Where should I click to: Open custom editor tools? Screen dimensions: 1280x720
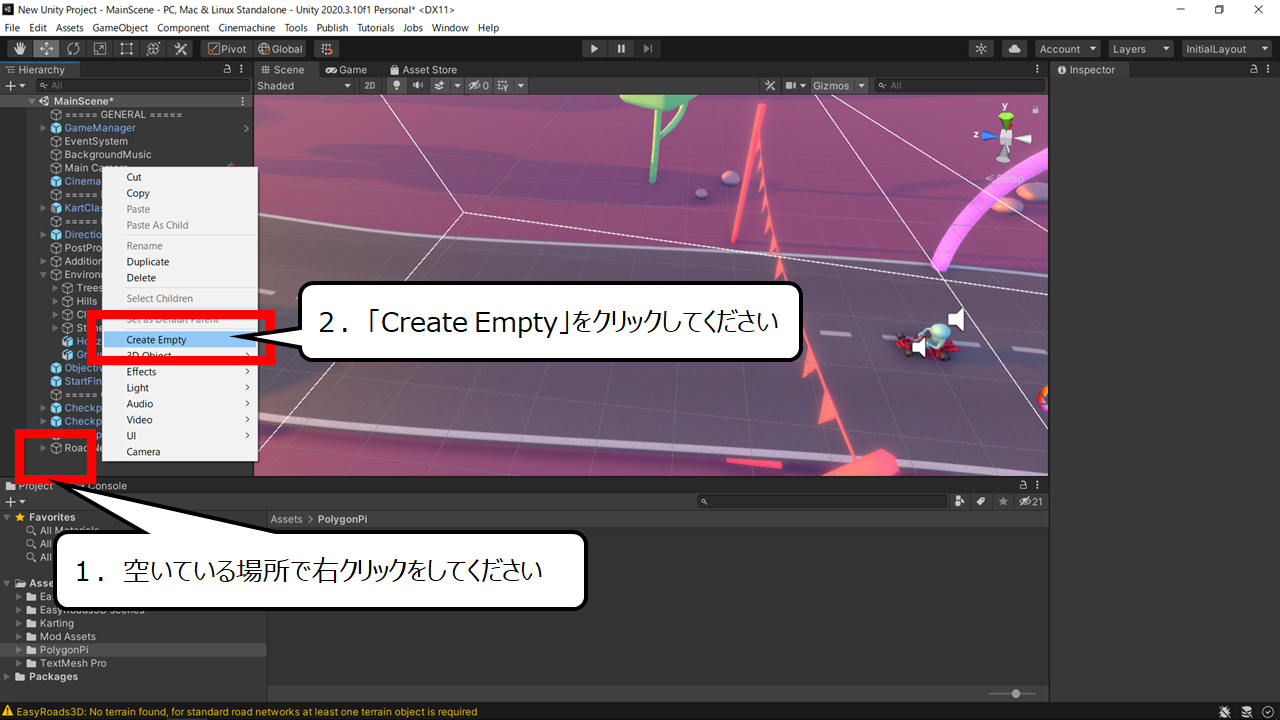point(181,48)
